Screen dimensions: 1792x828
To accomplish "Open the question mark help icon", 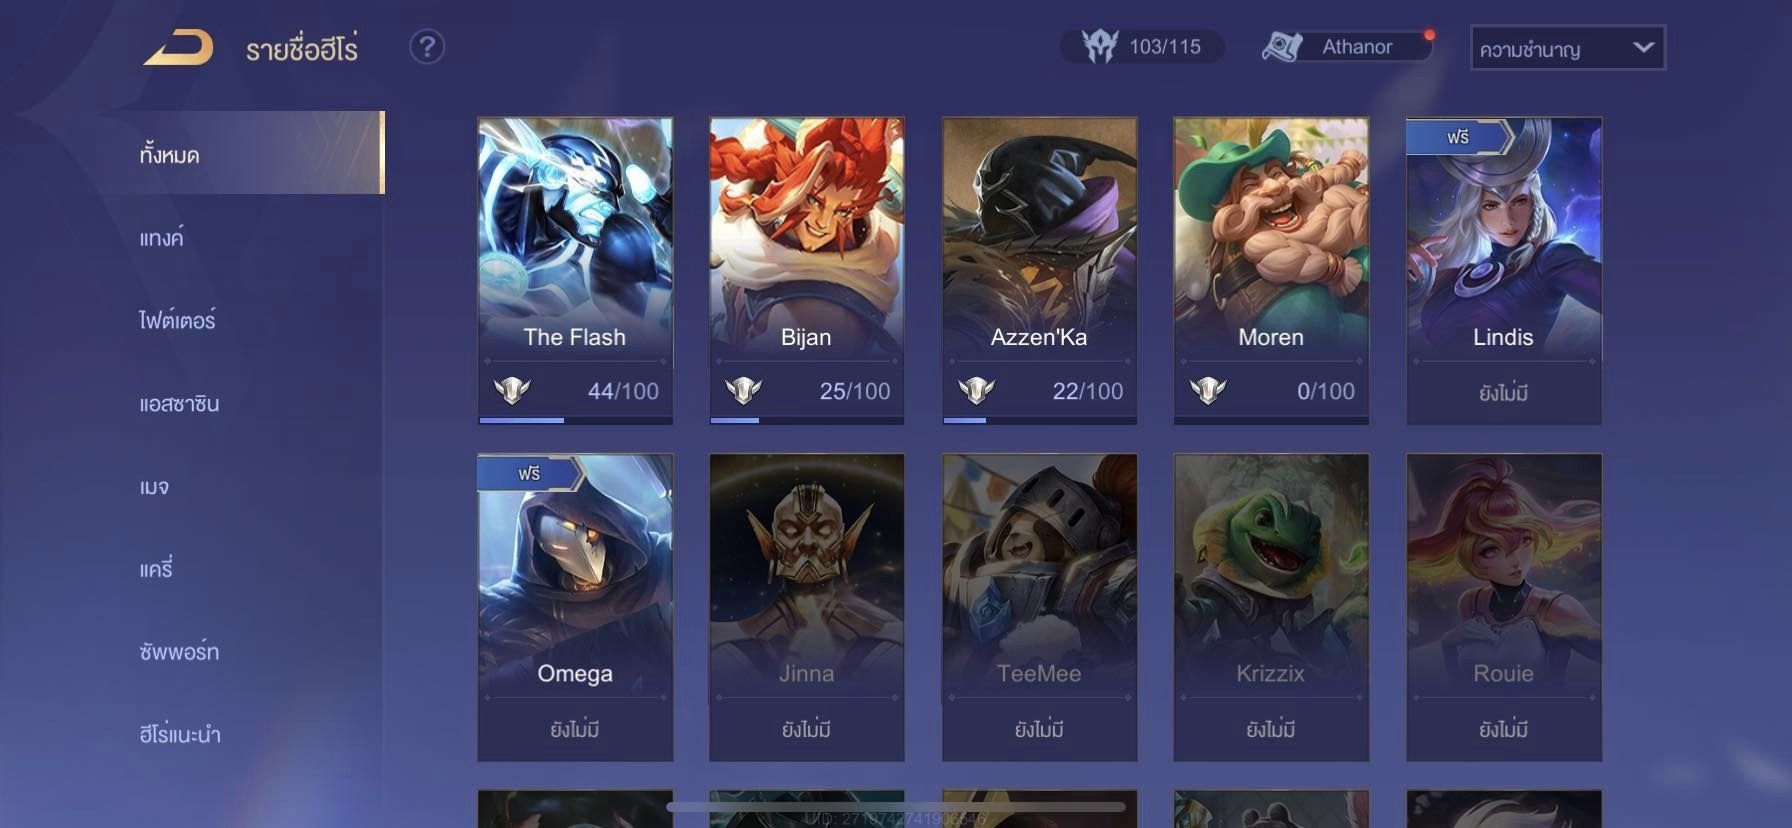I will 427,46.
